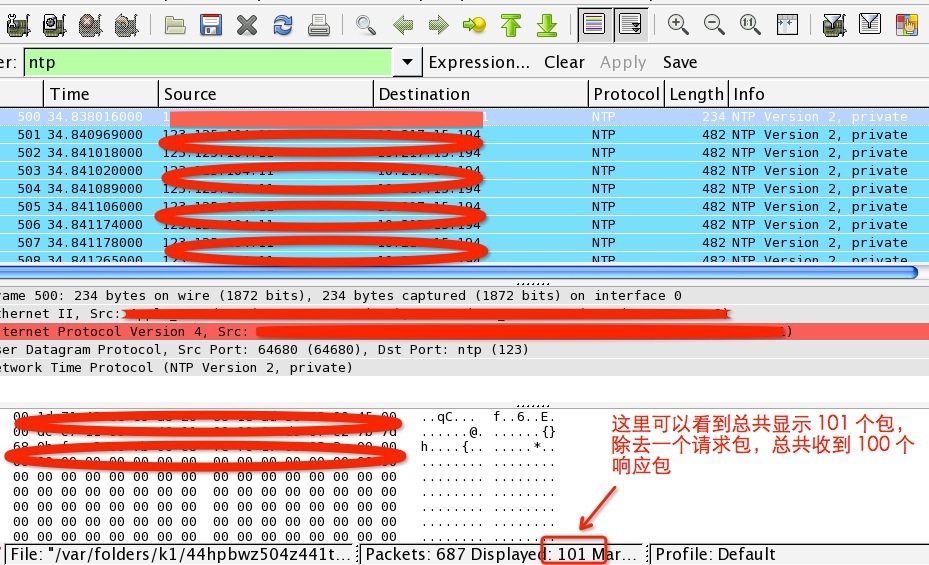Toggle auto scroll in live capture
The image size is (929, 565).
coord(629,25)
